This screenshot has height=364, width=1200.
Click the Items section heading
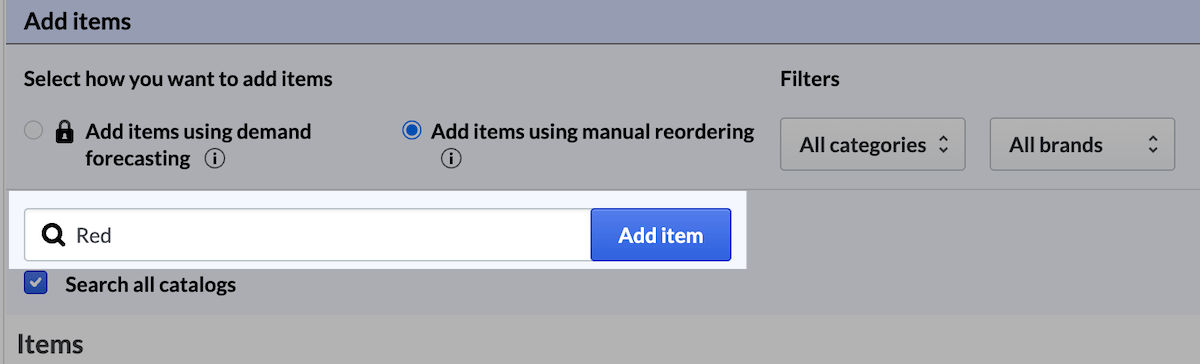(x=50, y=345)
